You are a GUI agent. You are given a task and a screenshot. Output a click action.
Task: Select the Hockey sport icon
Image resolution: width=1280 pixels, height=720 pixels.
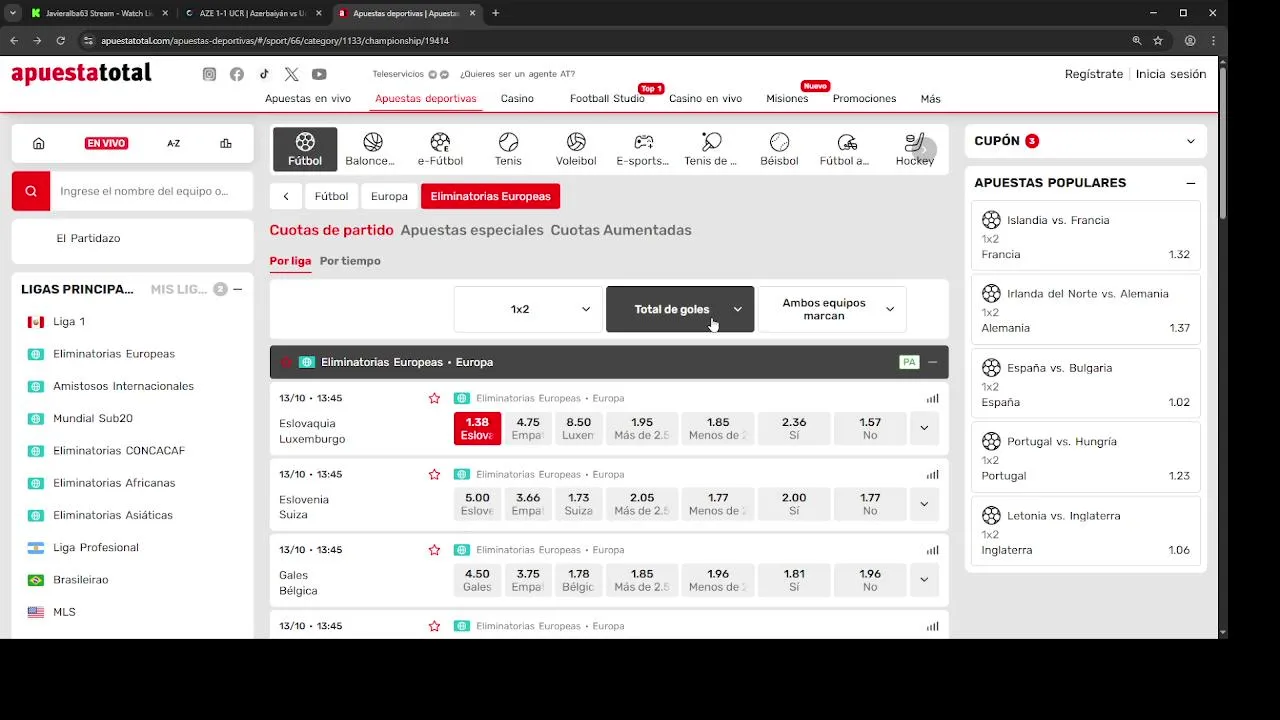(x=914, y=149)
